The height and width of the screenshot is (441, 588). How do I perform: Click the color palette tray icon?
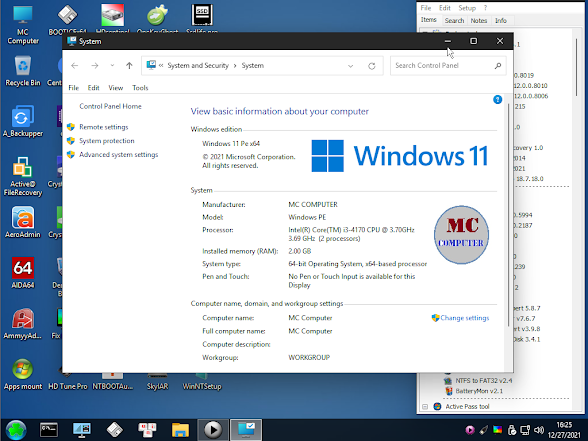pyautogui.click(x=498, y=430)
